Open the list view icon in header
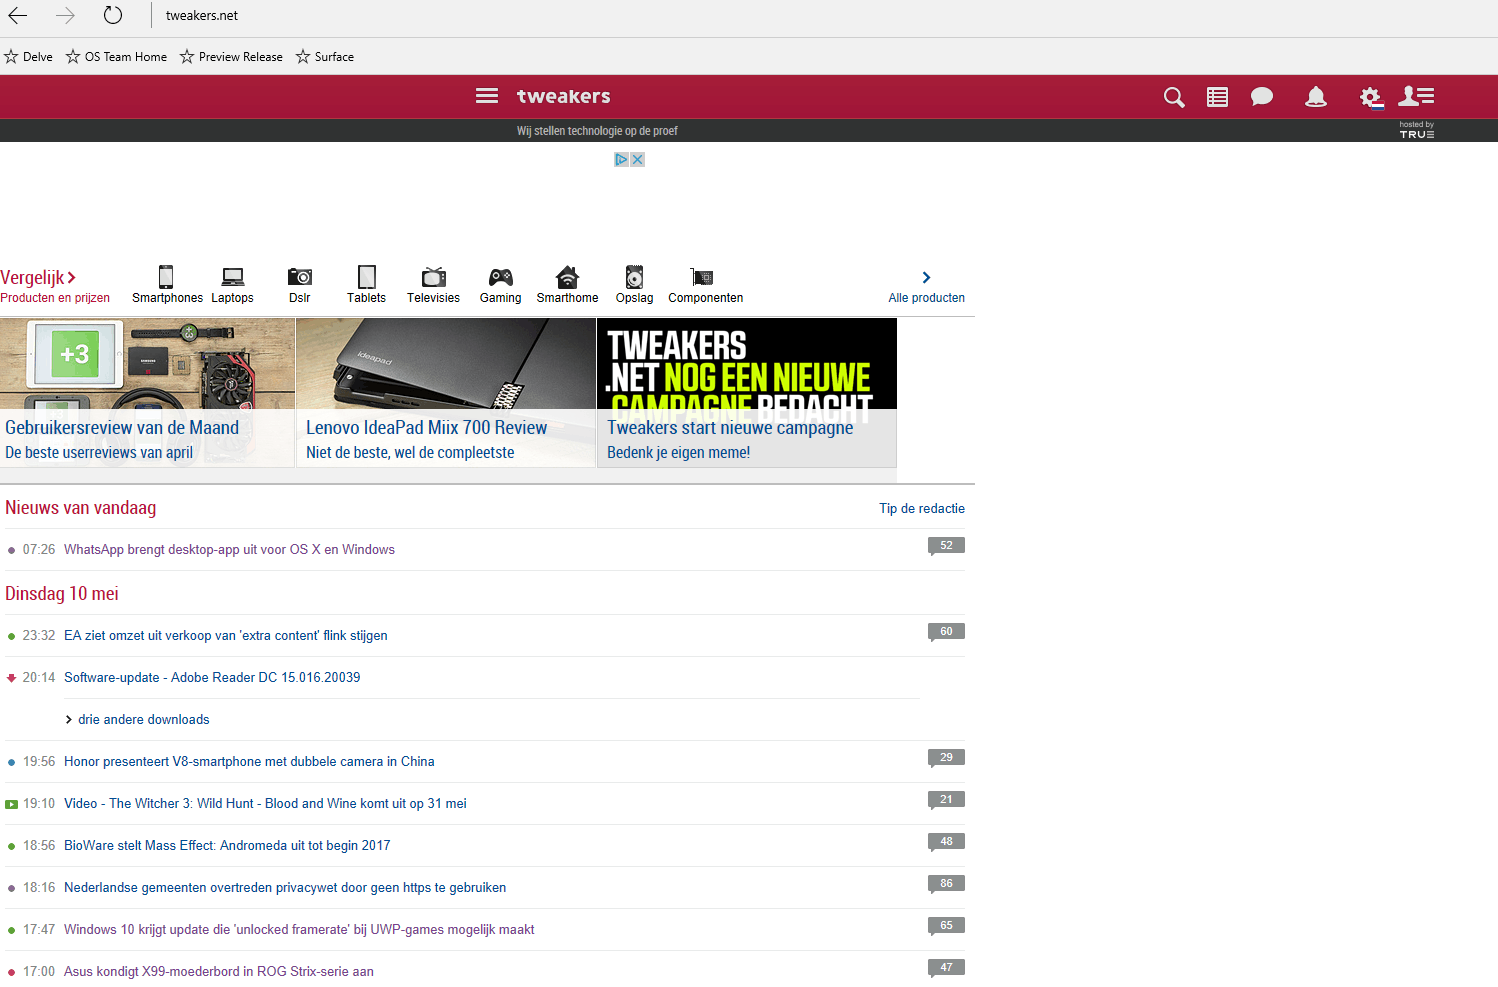The width and height of the screenshot is (1498, 987). coord(1217,97)
